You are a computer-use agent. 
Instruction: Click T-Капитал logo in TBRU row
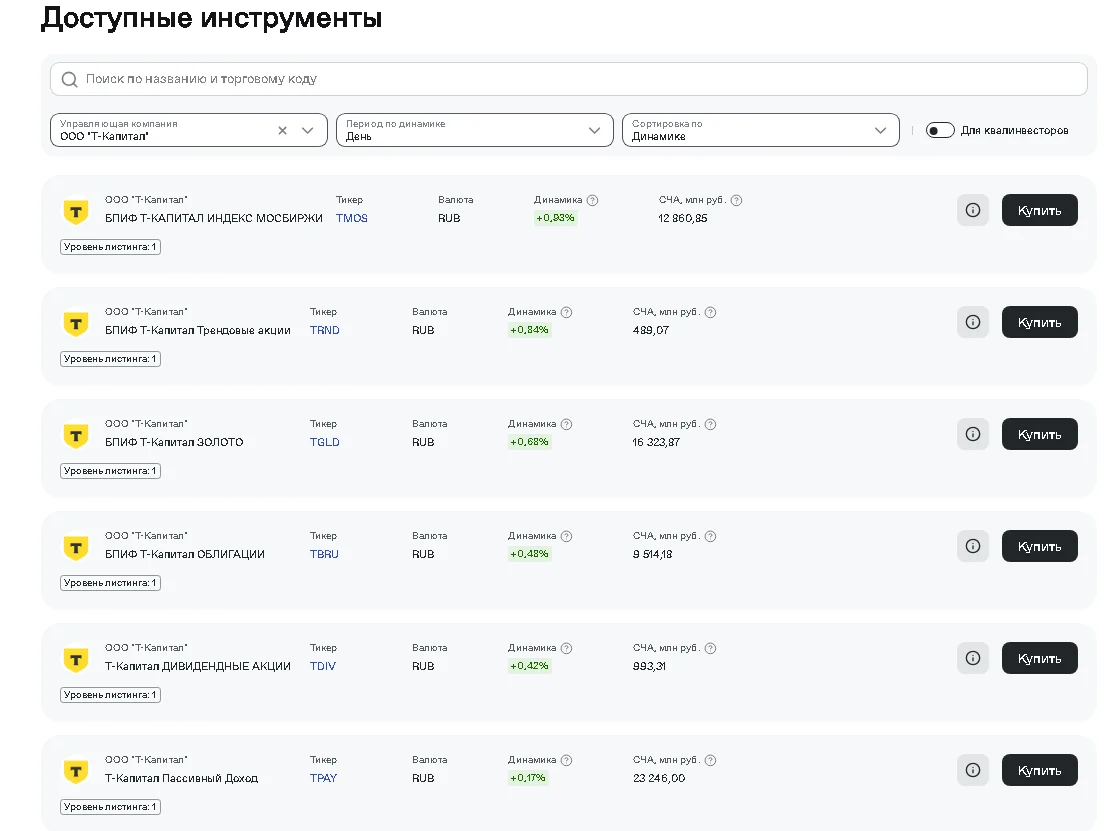[76, 546]
